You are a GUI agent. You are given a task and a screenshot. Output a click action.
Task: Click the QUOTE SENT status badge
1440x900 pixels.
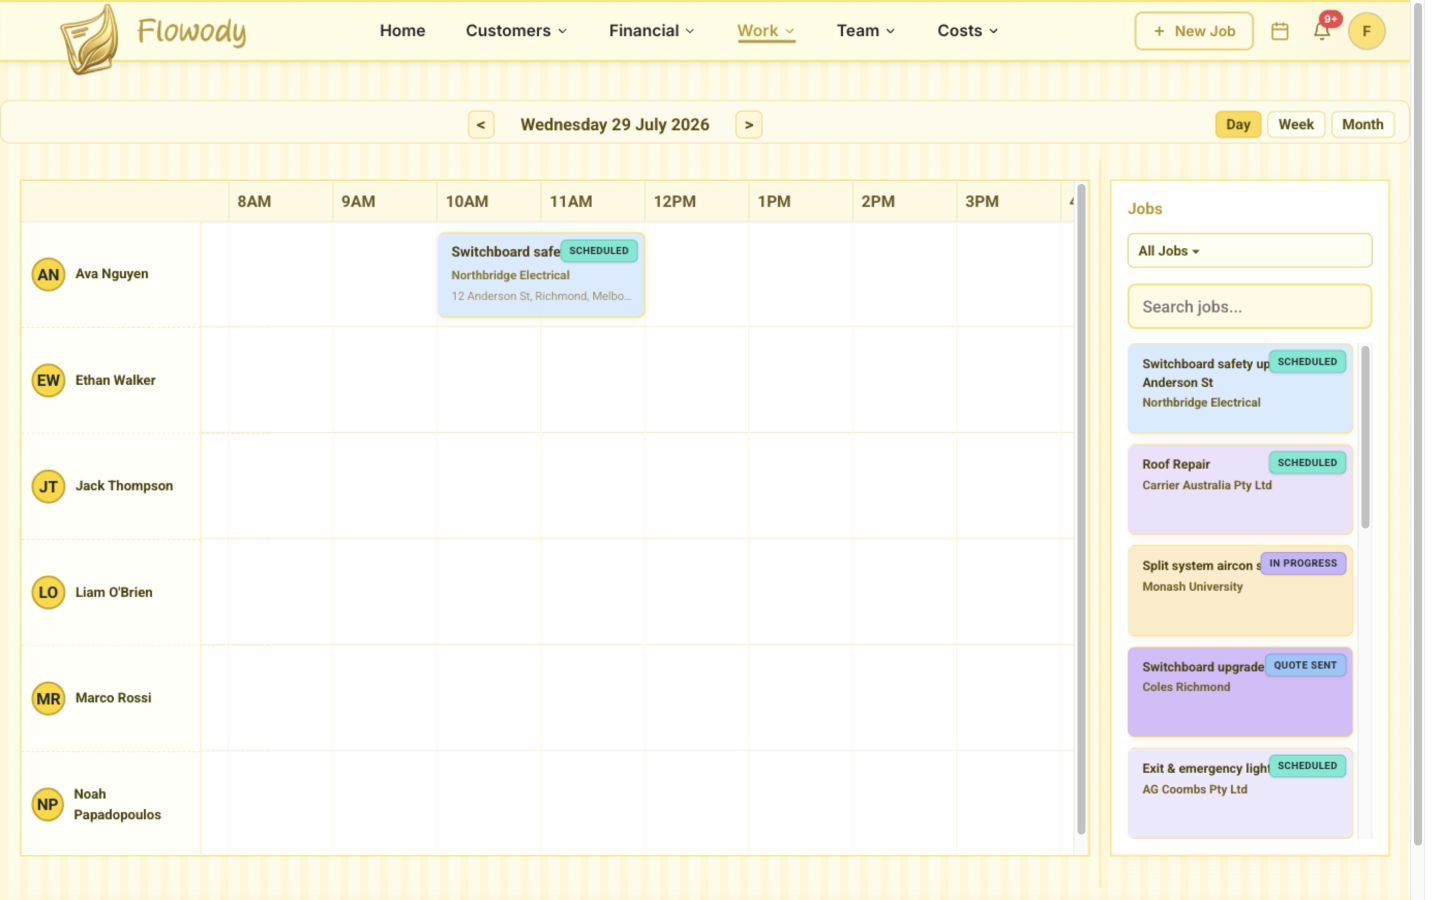click(x=1305, y=665)
